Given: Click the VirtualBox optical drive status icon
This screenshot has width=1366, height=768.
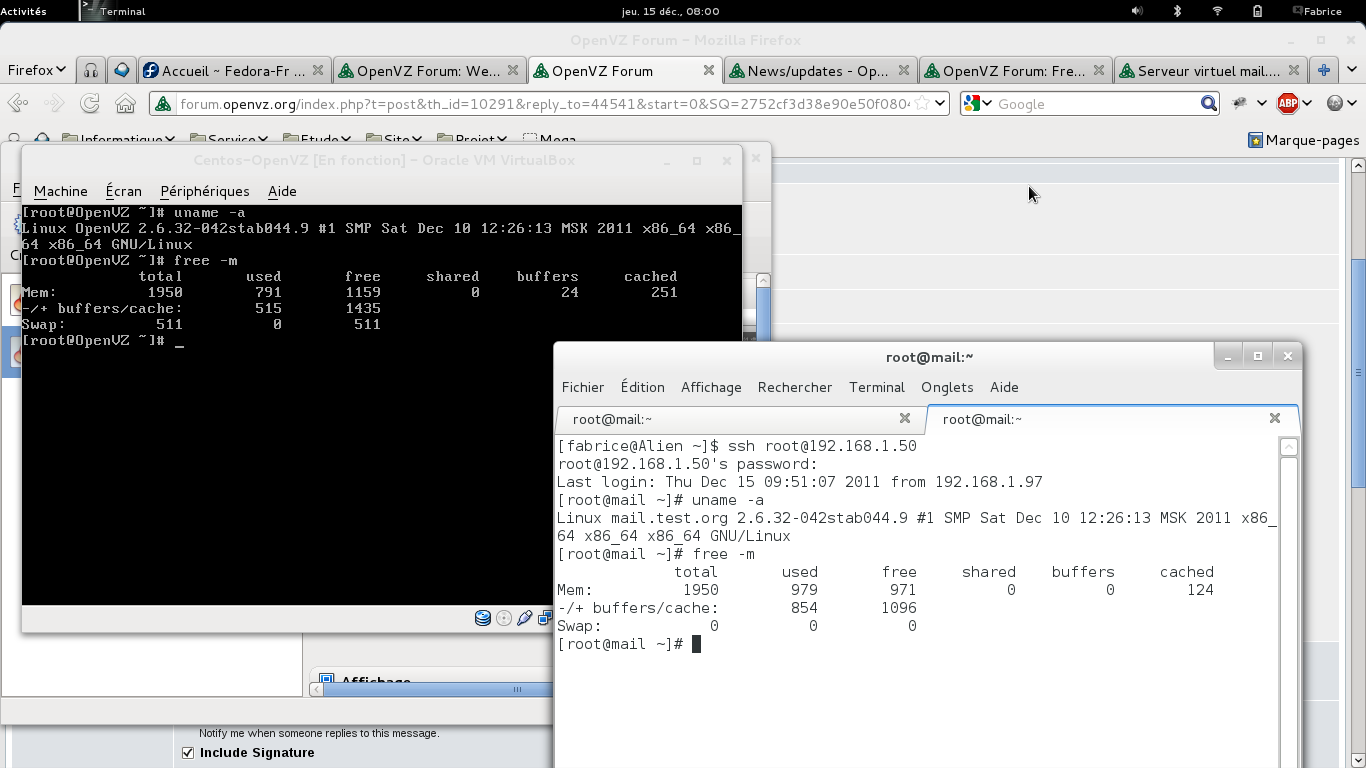Looking at the screenshot, I should pyautogui.click(x=504, y=618).
